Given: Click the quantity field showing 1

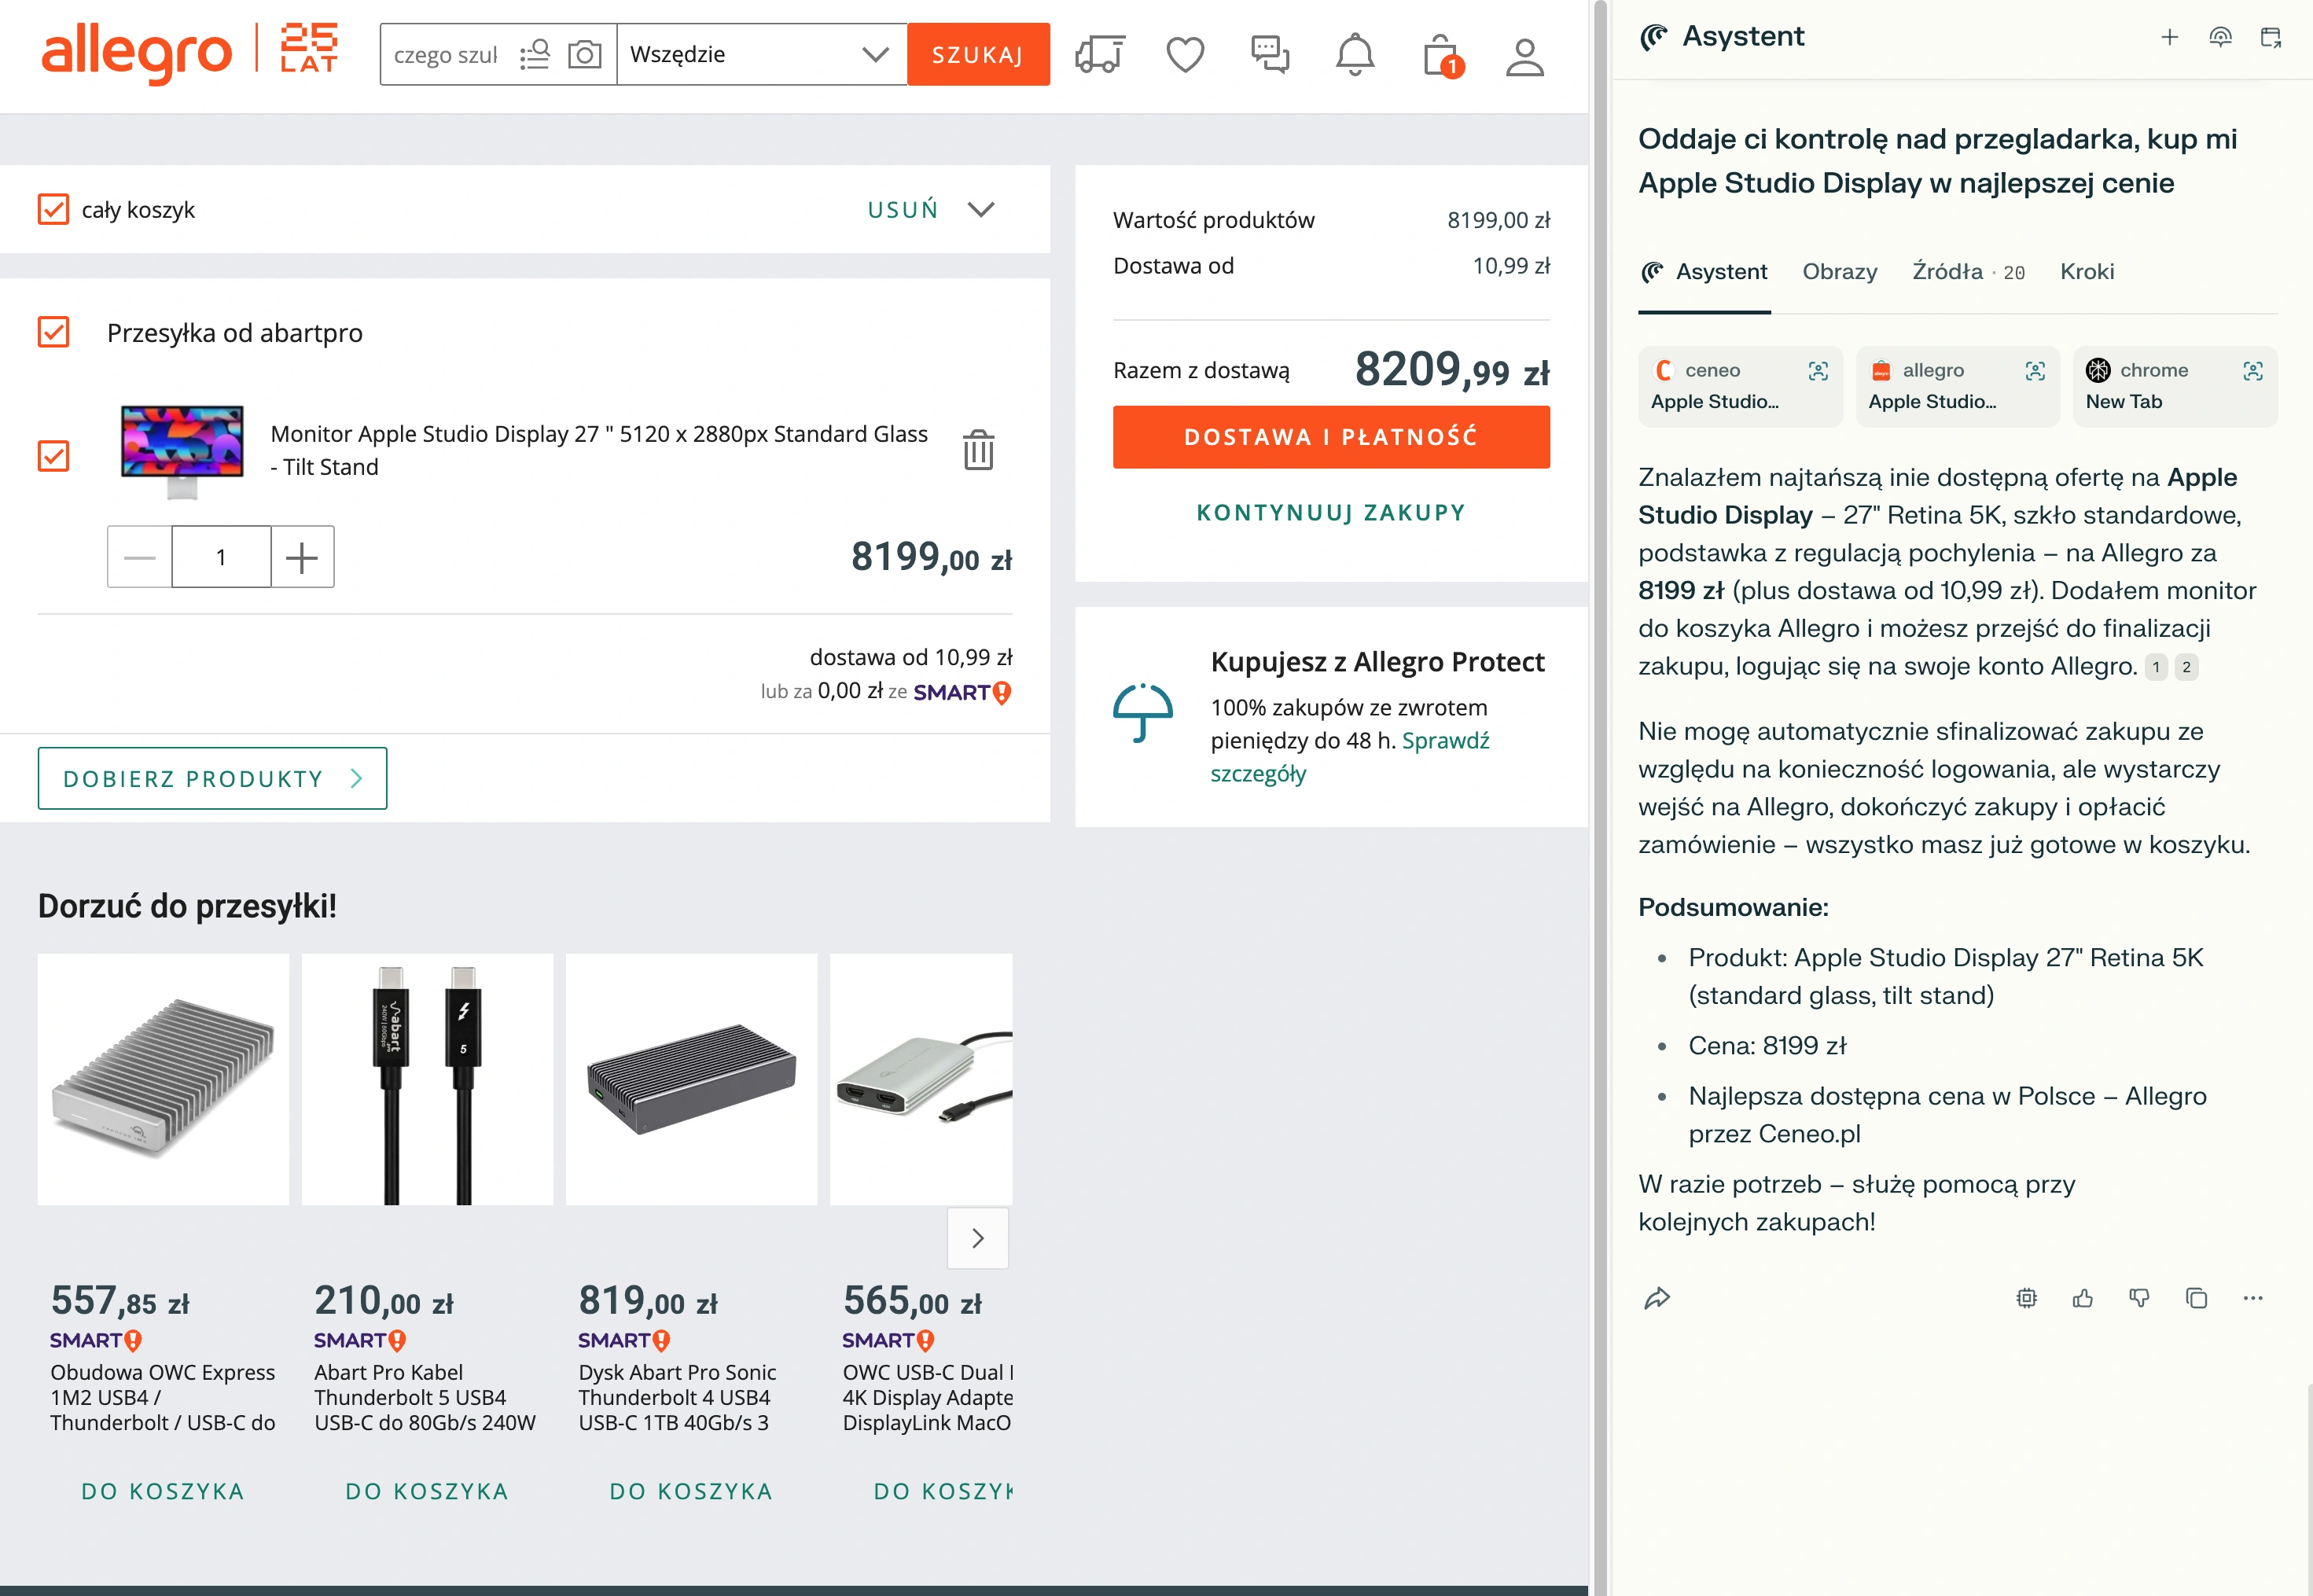Looking at the screenshot, I should click(x=221, y=557).
